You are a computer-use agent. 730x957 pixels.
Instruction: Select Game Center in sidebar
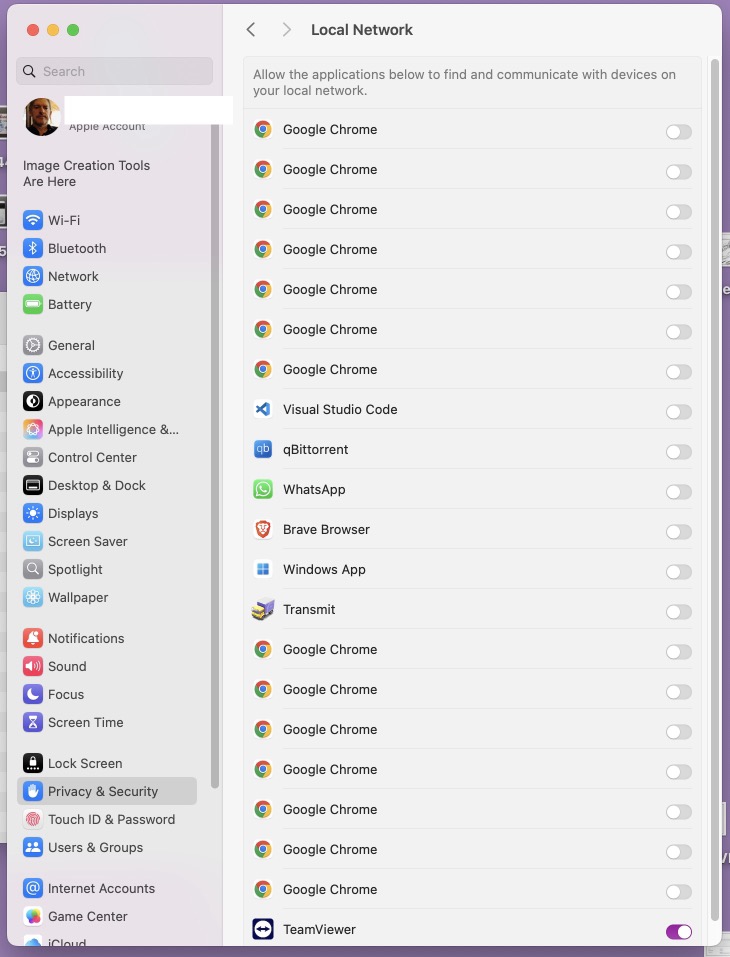(x=107, y=917)
